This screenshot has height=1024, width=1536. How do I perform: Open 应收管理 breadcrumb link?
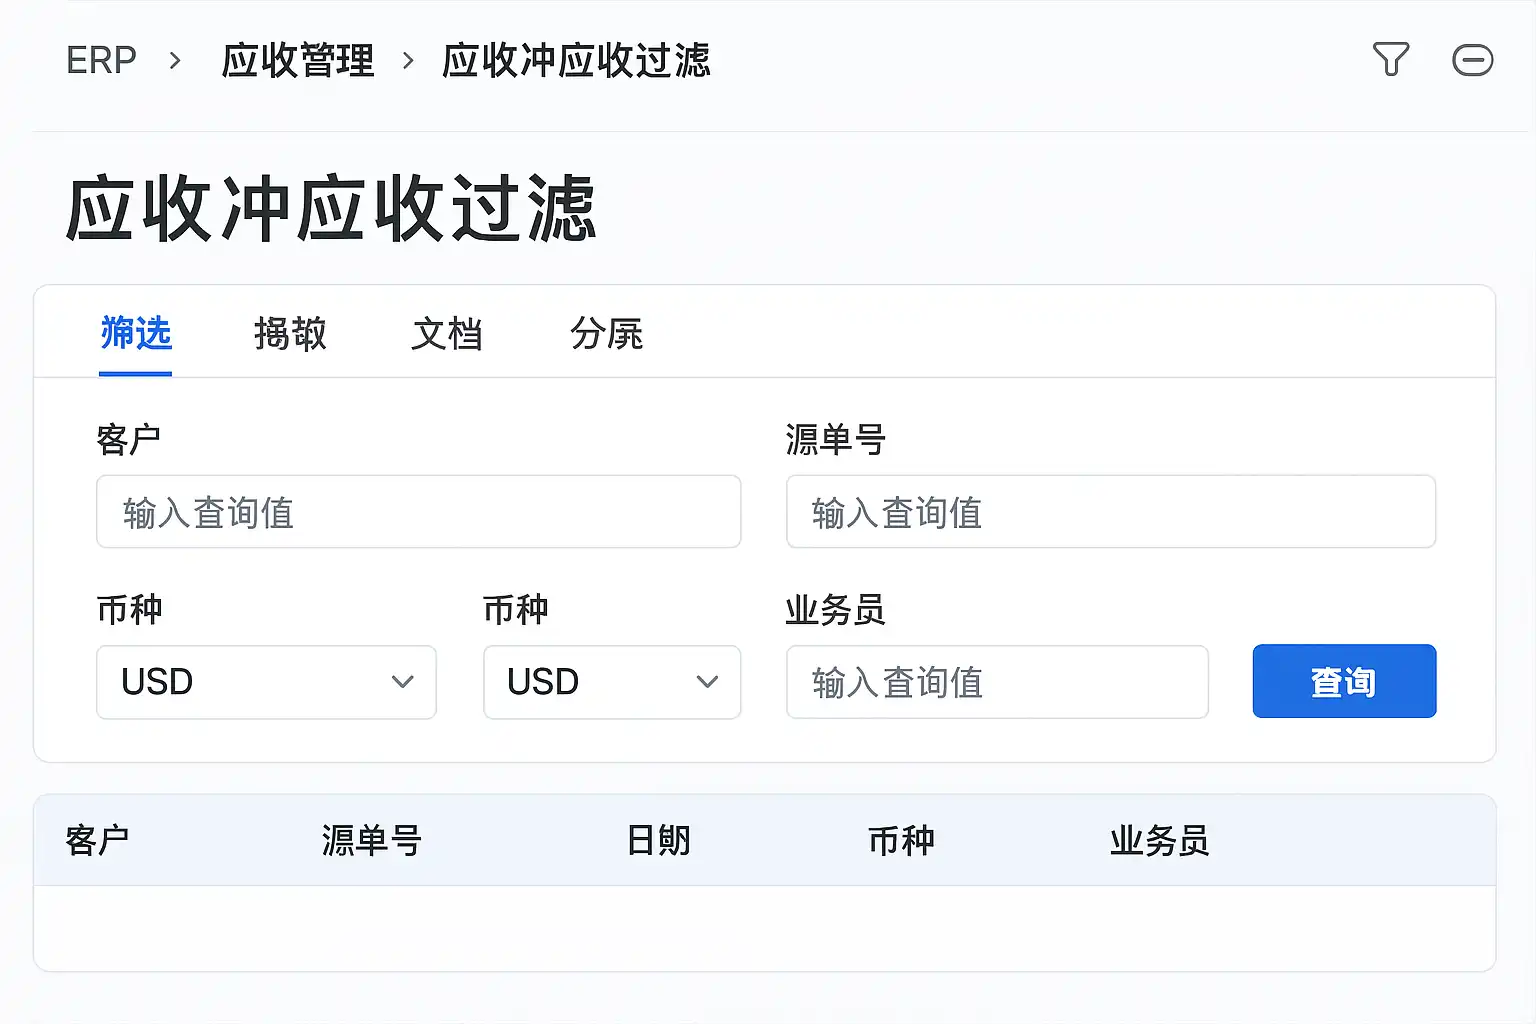click(x=298, y=61)
